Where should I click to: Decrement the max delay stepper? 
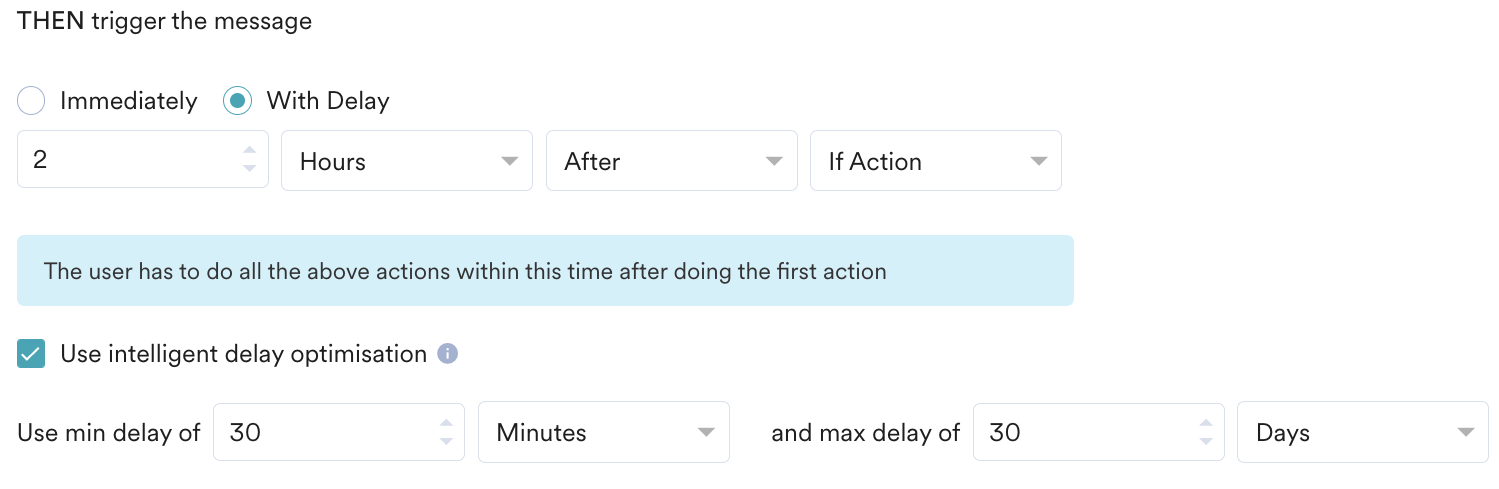pyautogui.click(x=1206, y=441)
